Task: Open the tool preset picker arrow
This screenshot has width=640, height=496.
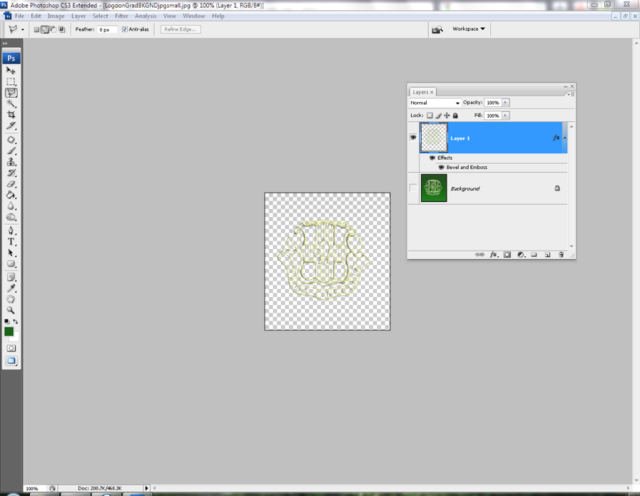Action: pyautogui.click(x=22, y=30)
